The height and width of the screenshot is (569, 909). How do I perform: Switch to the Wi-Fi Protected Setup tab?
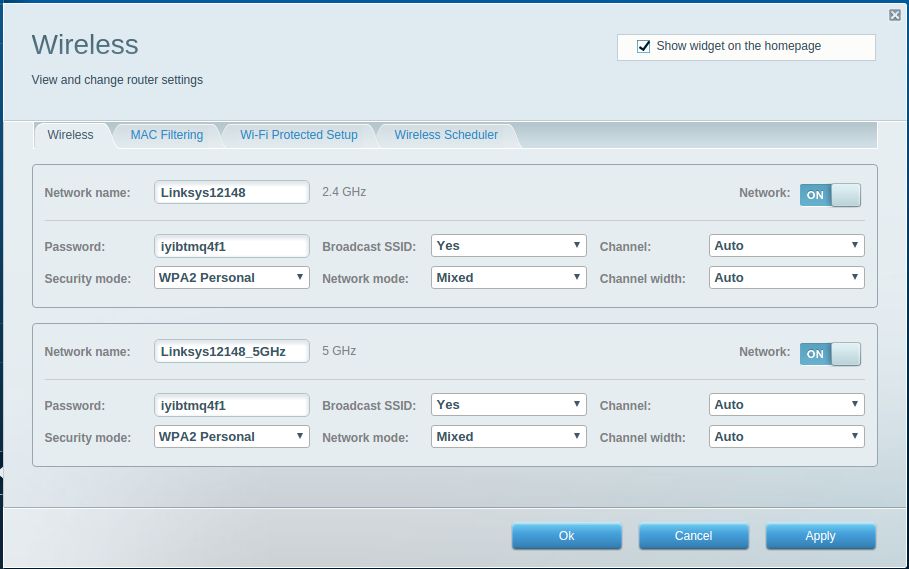(x=299, y=135)
